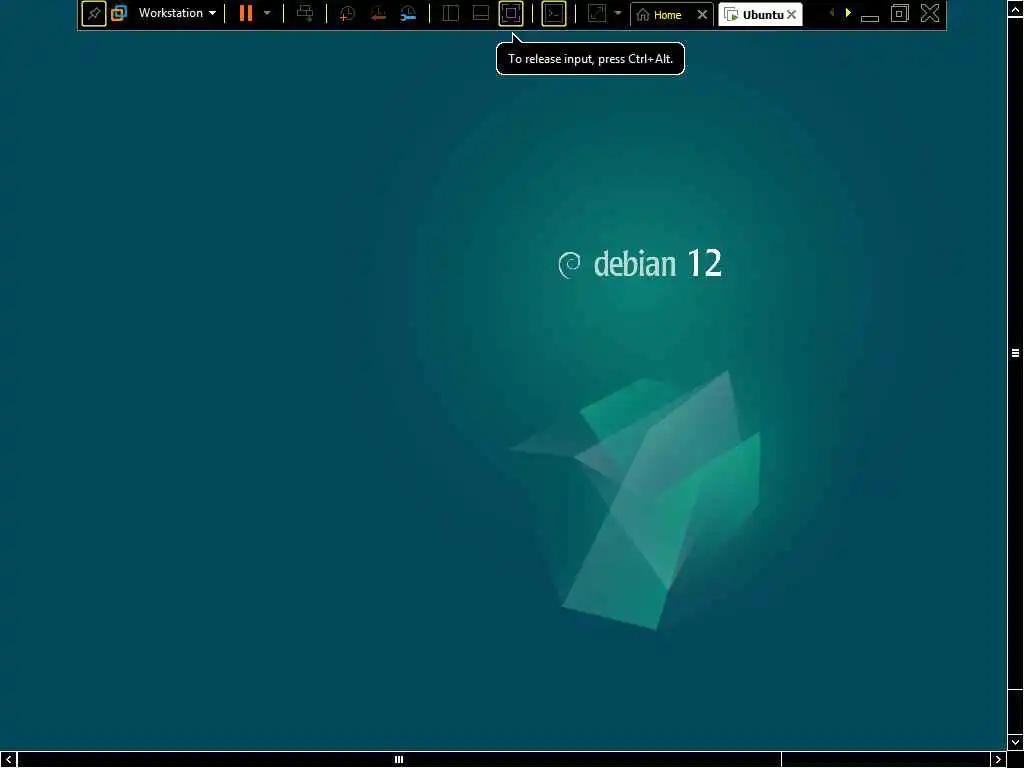The height and width of the screenshot is (768, 1024).
Task: Toggle the library sidebar view icon
Action: (451, 14)
